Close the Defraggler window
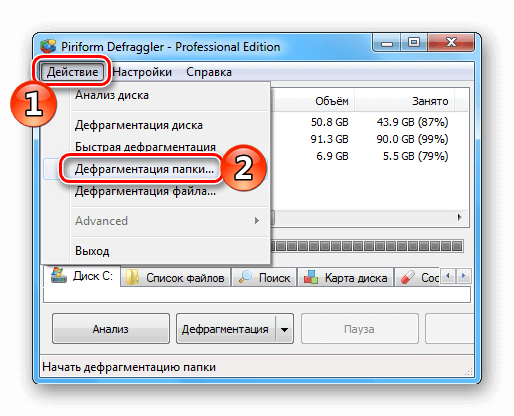 tap(451, 43)
